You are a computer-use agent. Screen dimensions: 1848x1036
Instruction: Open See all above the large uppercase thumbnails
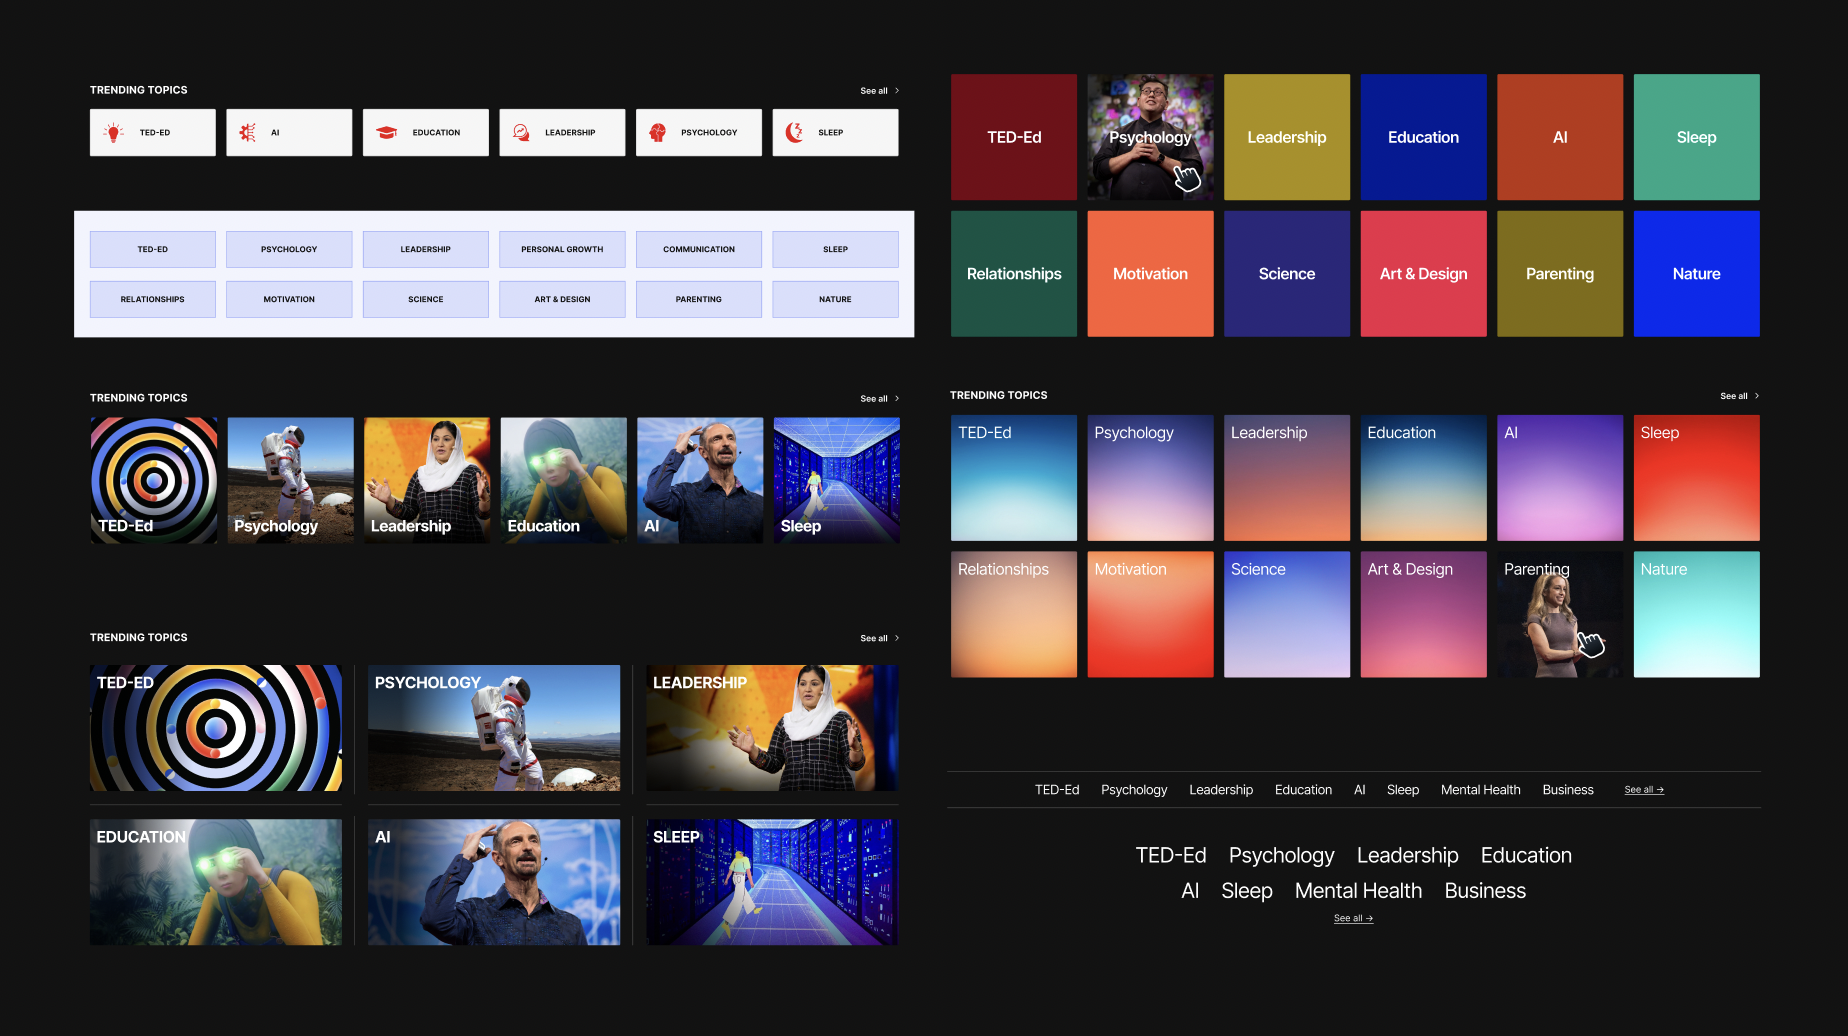(879, 638)
